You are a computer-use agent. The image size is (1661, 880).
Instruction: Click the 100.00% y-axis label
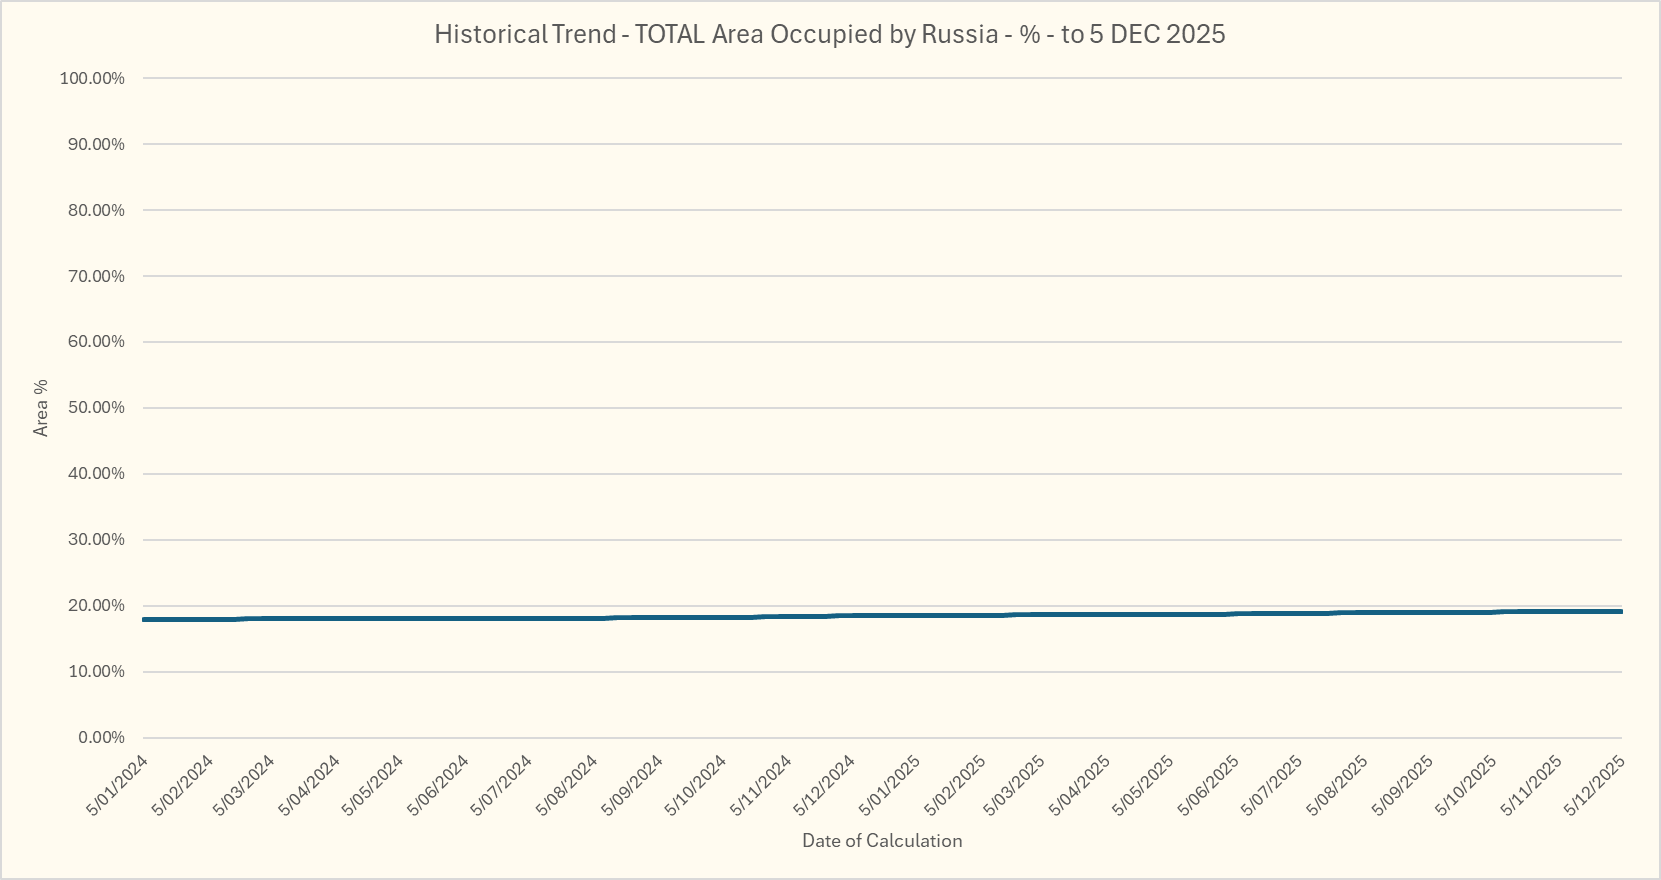(92, 78)
